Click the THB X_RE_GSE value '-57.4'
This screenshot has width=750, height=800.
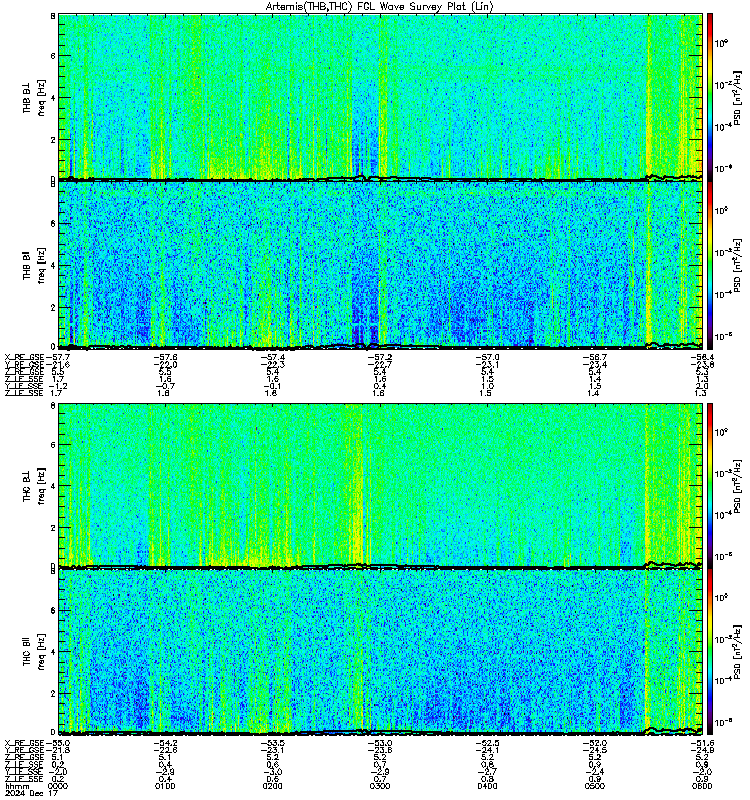click(273, 357)
